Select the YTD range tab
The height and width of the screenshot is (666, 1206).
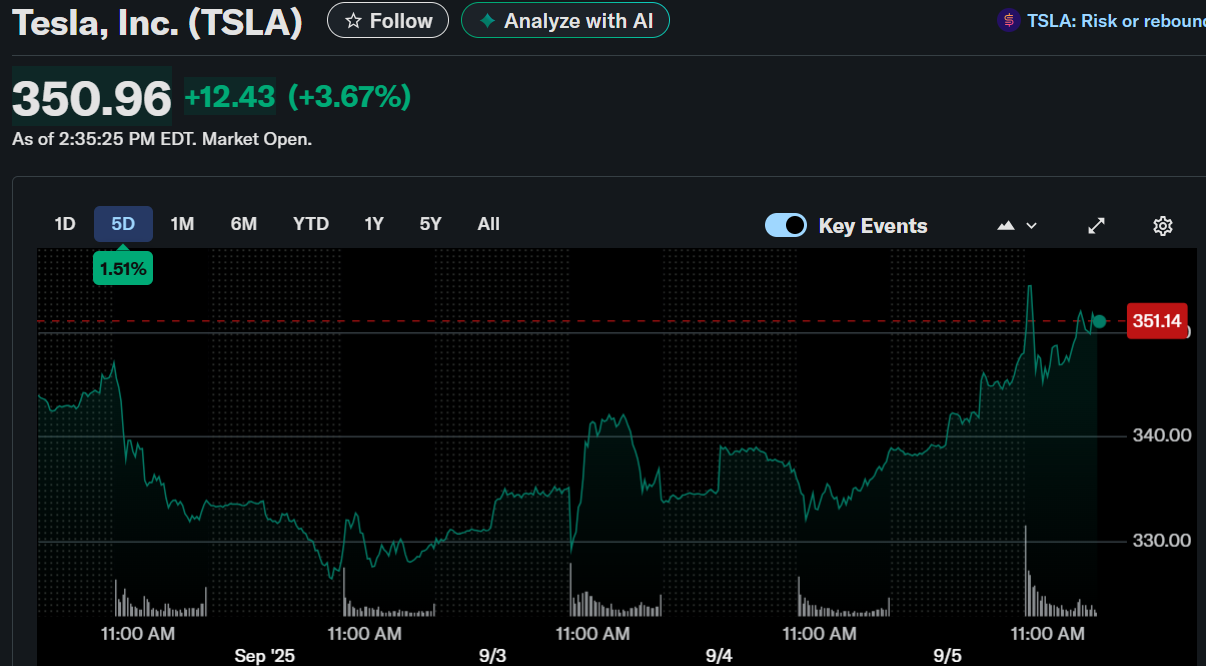[x=311, y=224]
